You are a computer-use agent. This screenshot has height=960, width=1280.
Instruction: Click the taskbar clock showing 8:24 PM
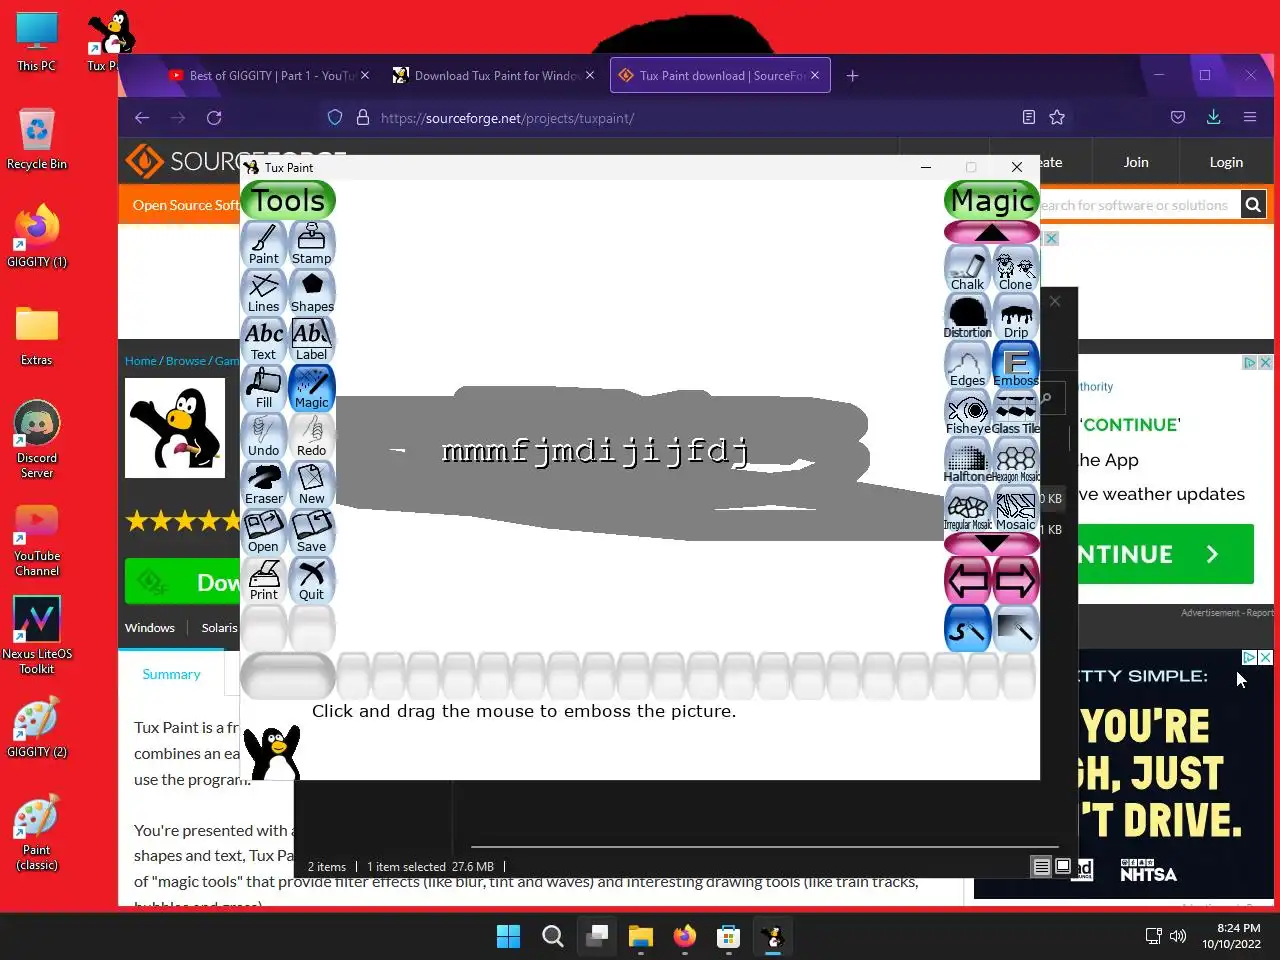click(1231, 936)
